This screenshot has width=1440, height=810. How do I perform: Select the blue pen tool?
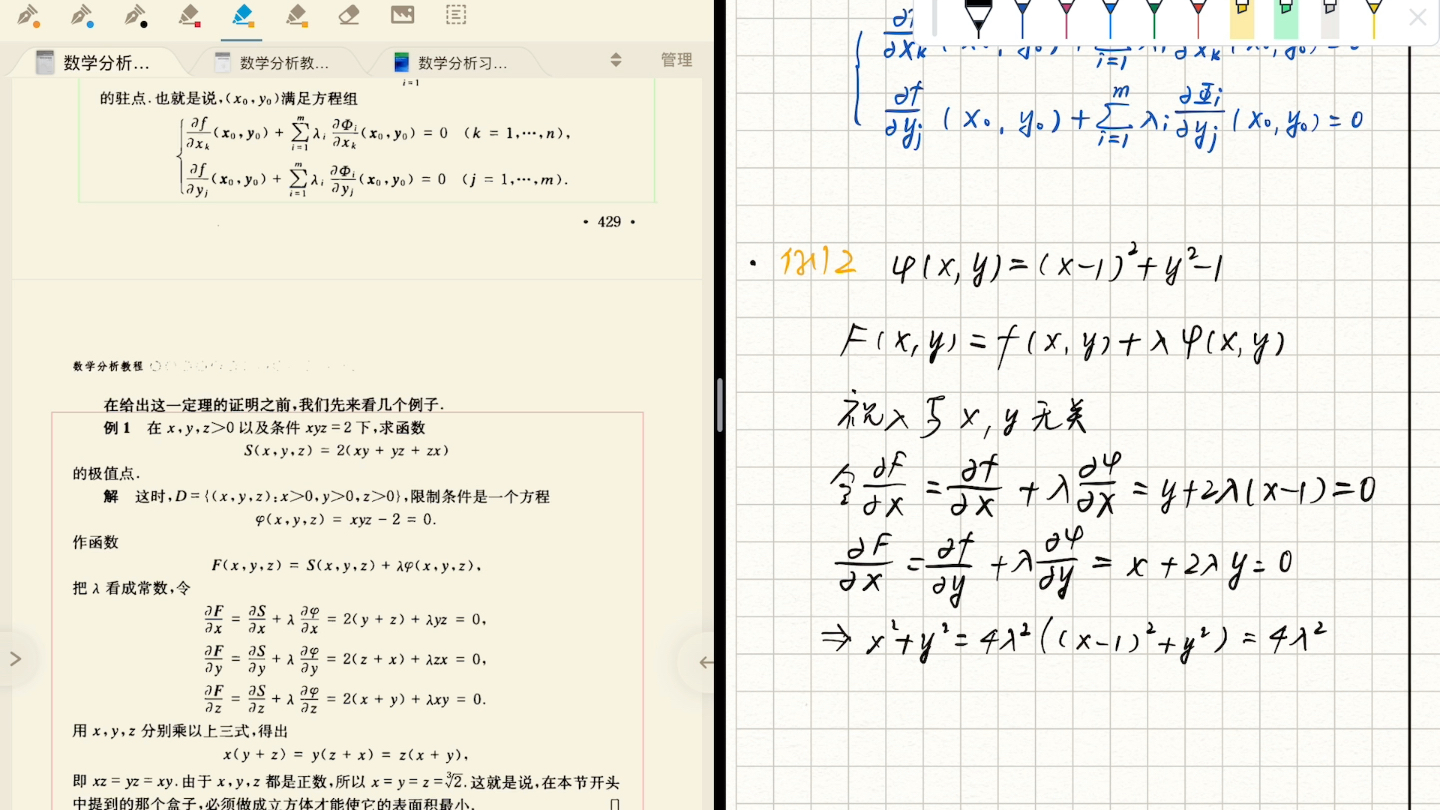coord(82,15)
